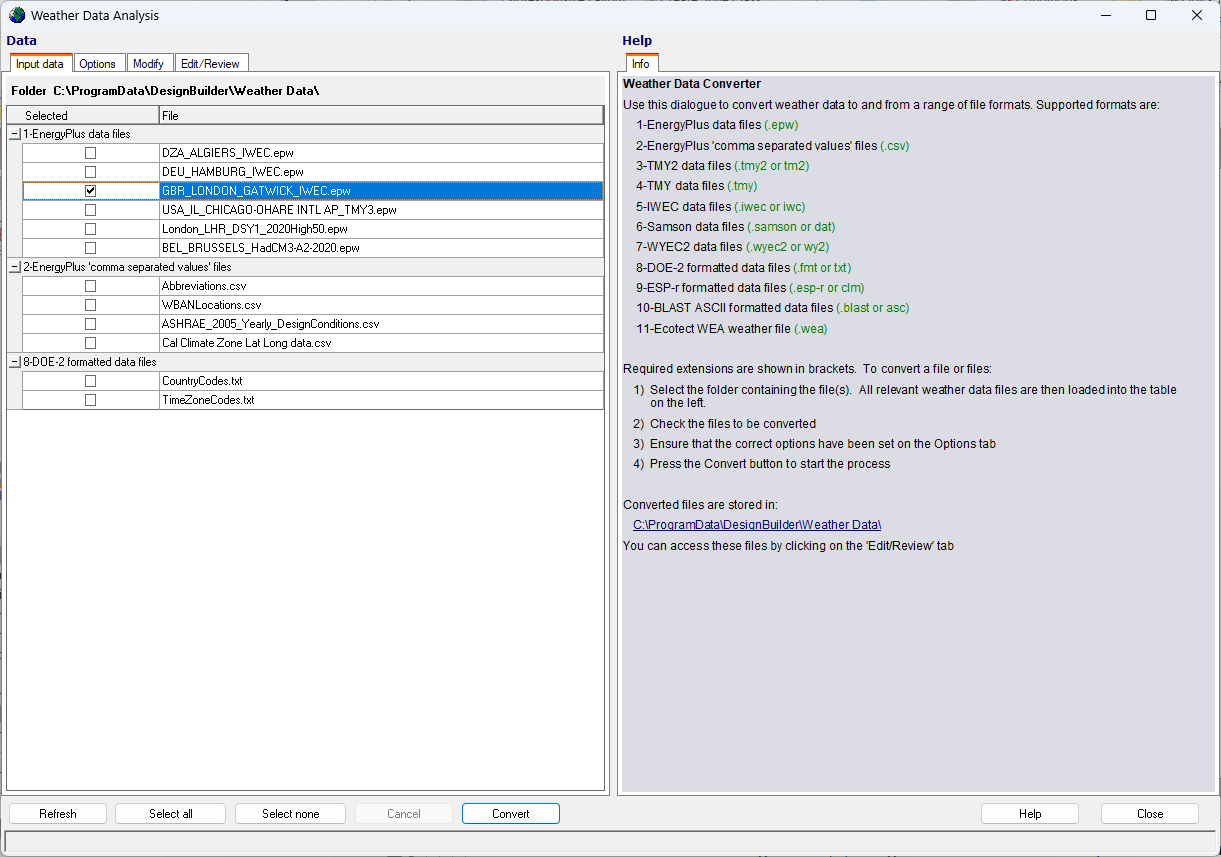Viewport: 1221px width, 857px height.
Task: Open the Modify tab
Action: (x=148, y=64)
